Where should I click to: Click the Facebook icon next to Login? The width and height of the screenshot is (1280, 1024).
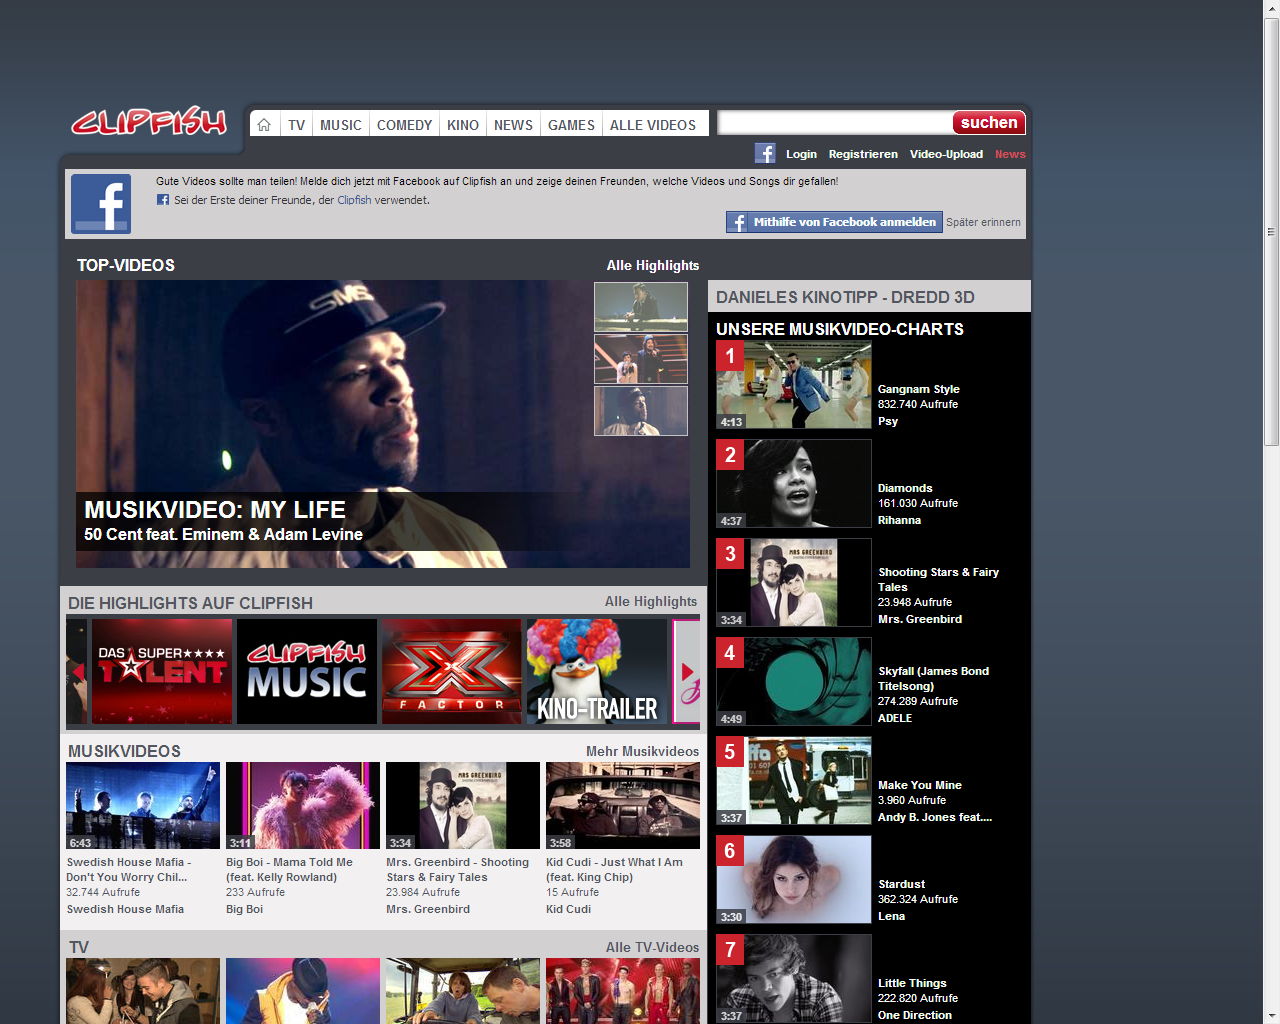coord(765,153)
